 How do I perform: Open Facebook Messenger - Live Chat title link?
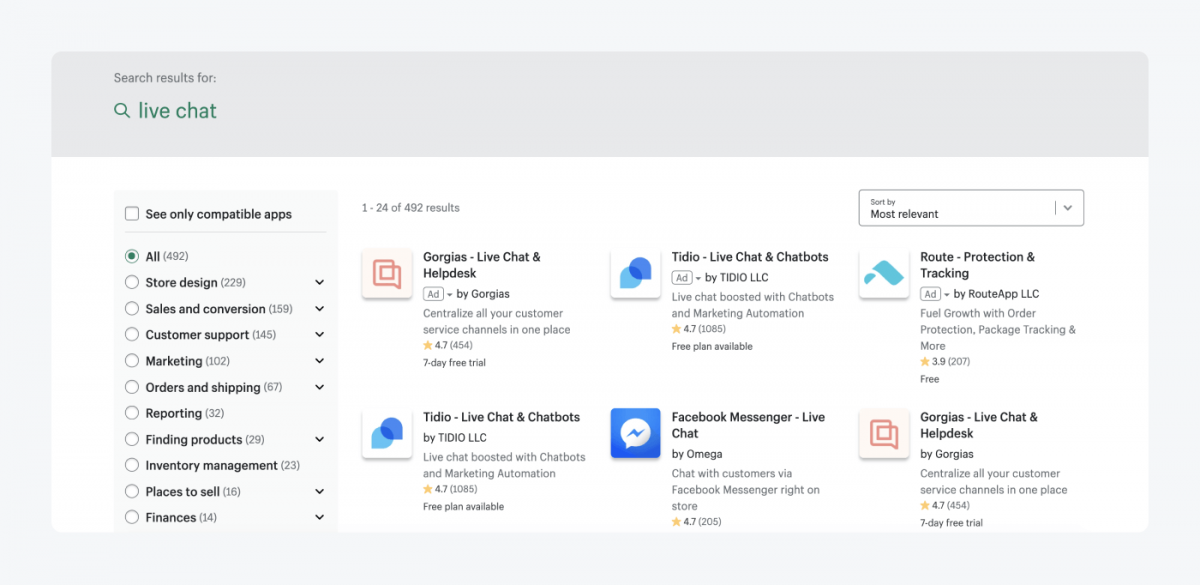click(748, 425)
